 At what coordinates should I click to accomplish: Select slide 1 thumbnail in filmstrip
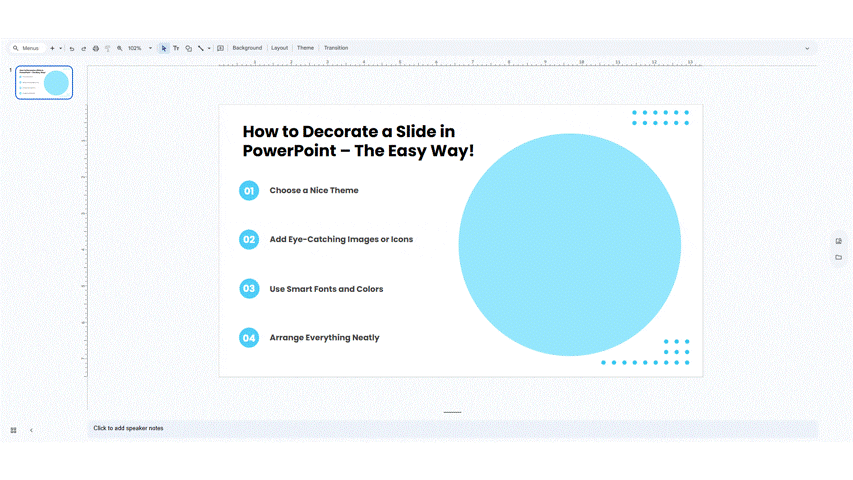click(x=44, y=82)
